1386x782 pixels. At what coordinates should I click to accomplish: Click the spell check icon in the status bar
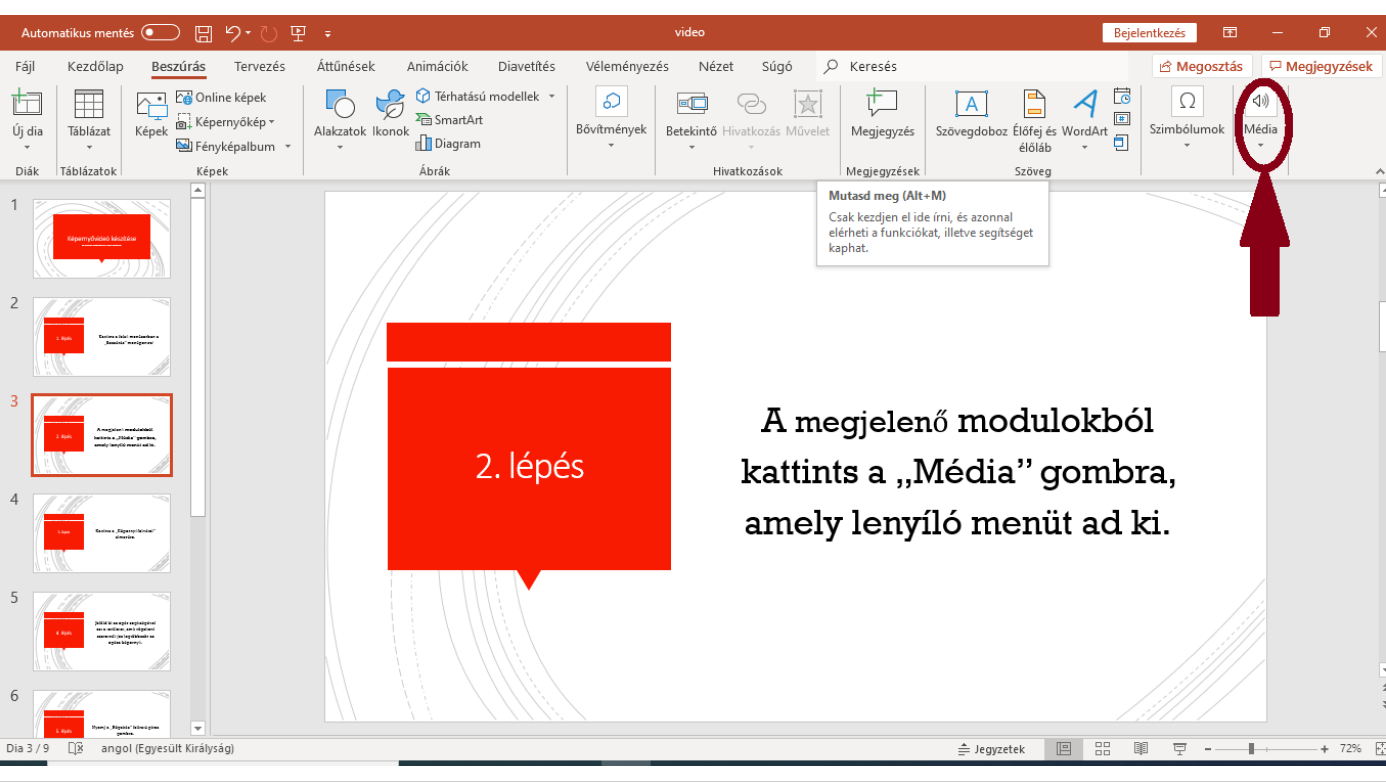[x=76, y=748]
